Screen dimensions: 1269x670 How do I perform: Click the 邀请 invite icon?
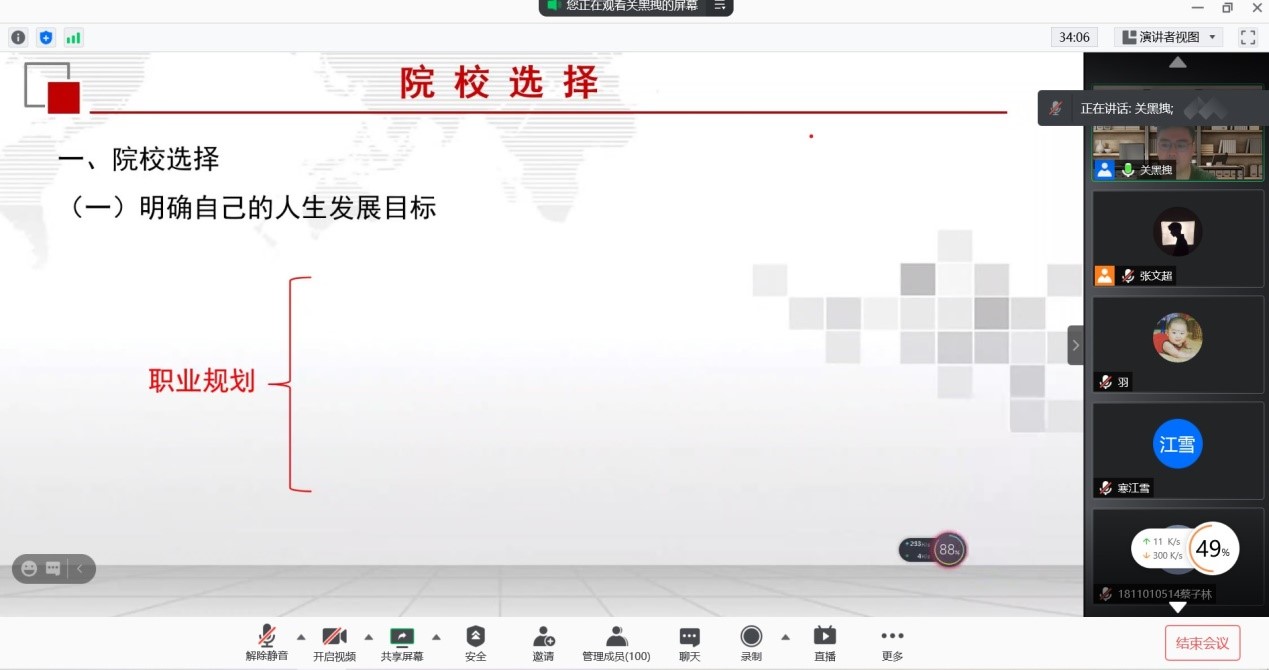click(x=543, y=643)
